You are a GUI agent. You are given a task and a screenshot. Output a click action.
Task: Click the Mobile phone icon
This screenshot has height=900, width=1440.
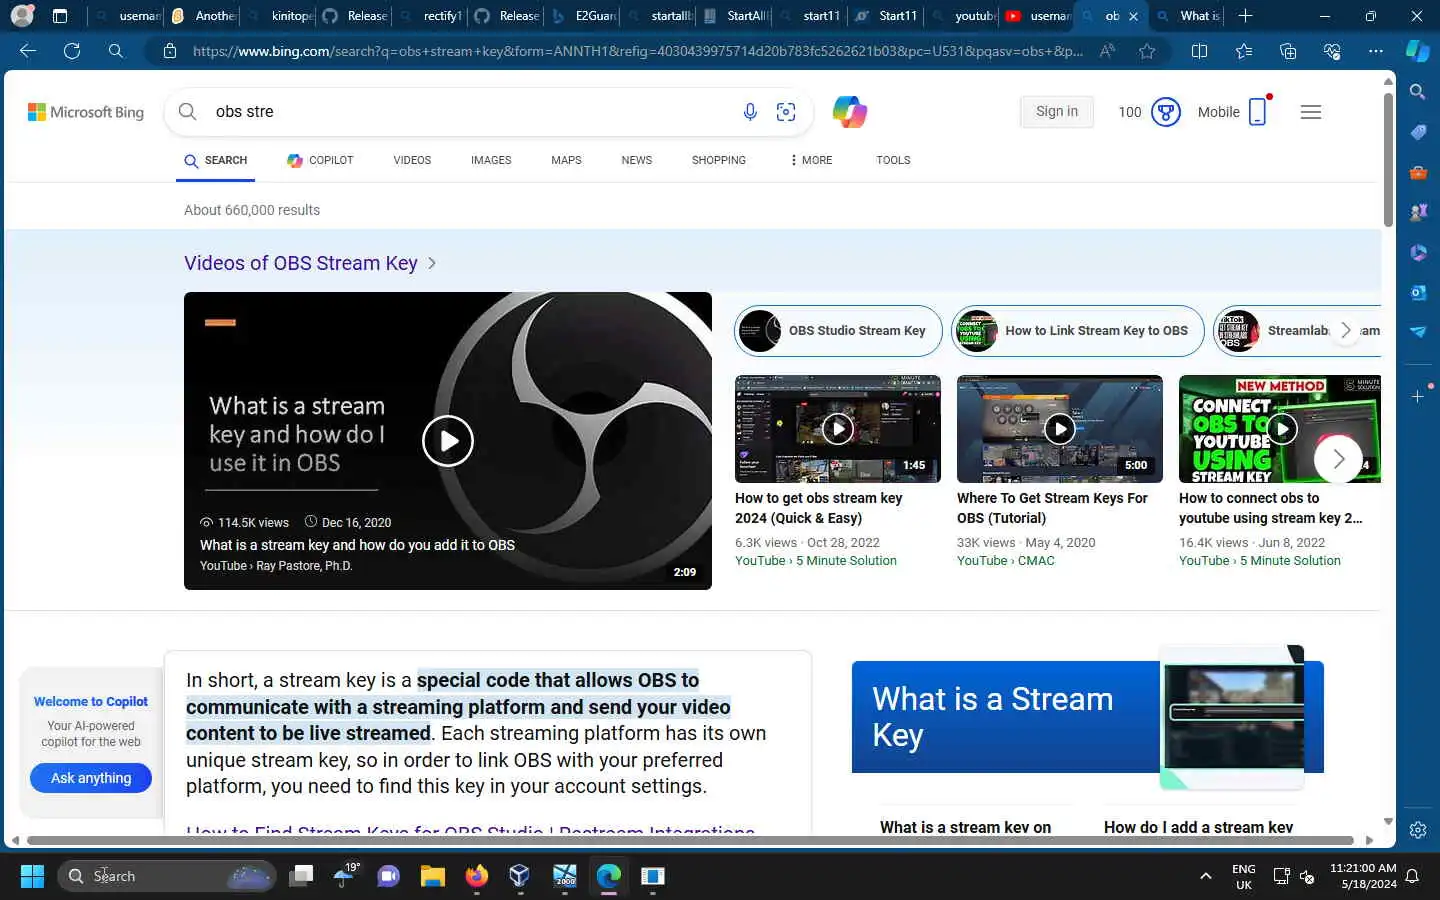pyautogui.click(x=1259, y=111)
